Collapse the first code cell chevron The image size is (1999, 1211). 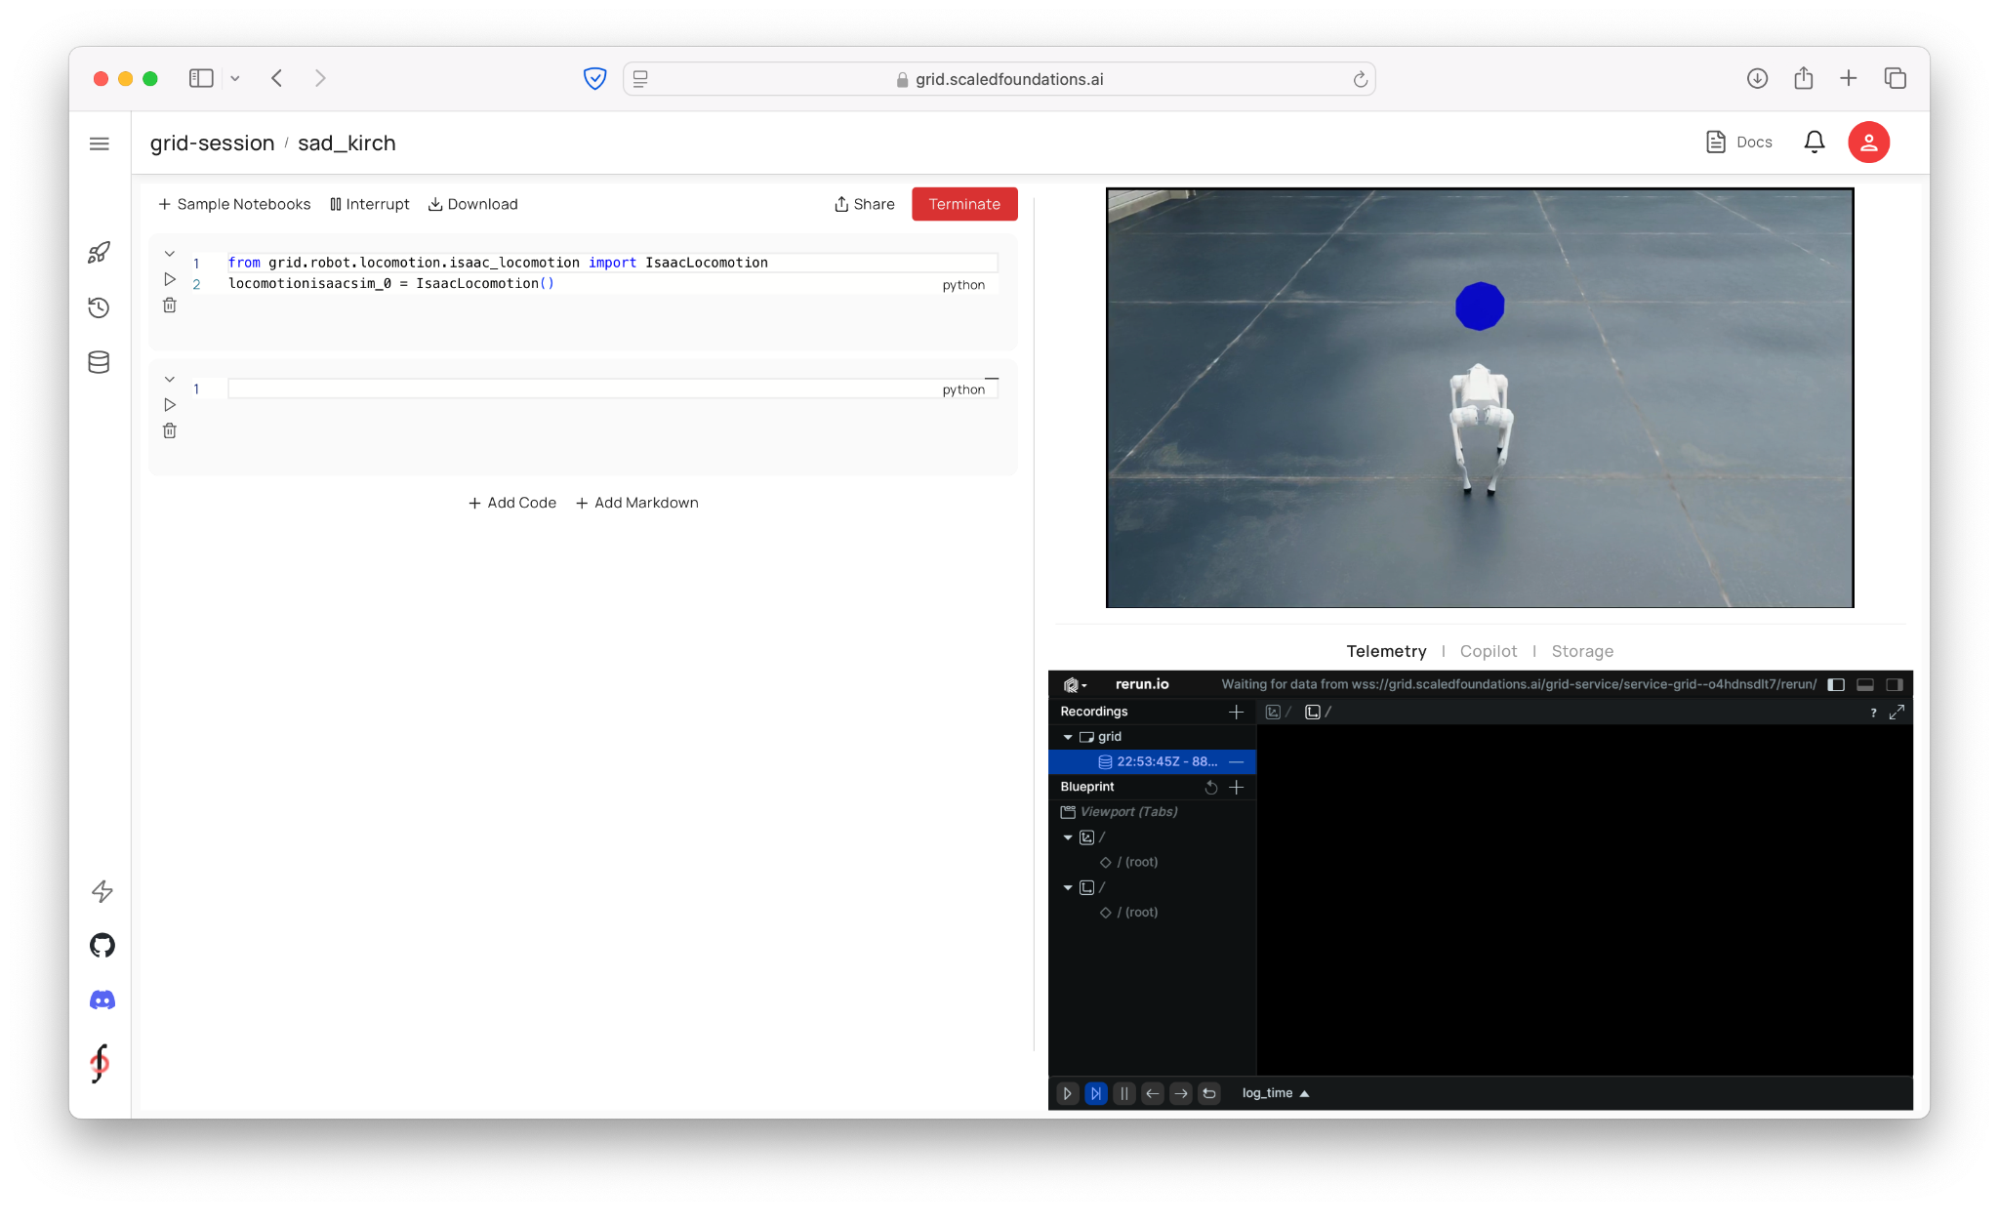(x=170, y=254)
